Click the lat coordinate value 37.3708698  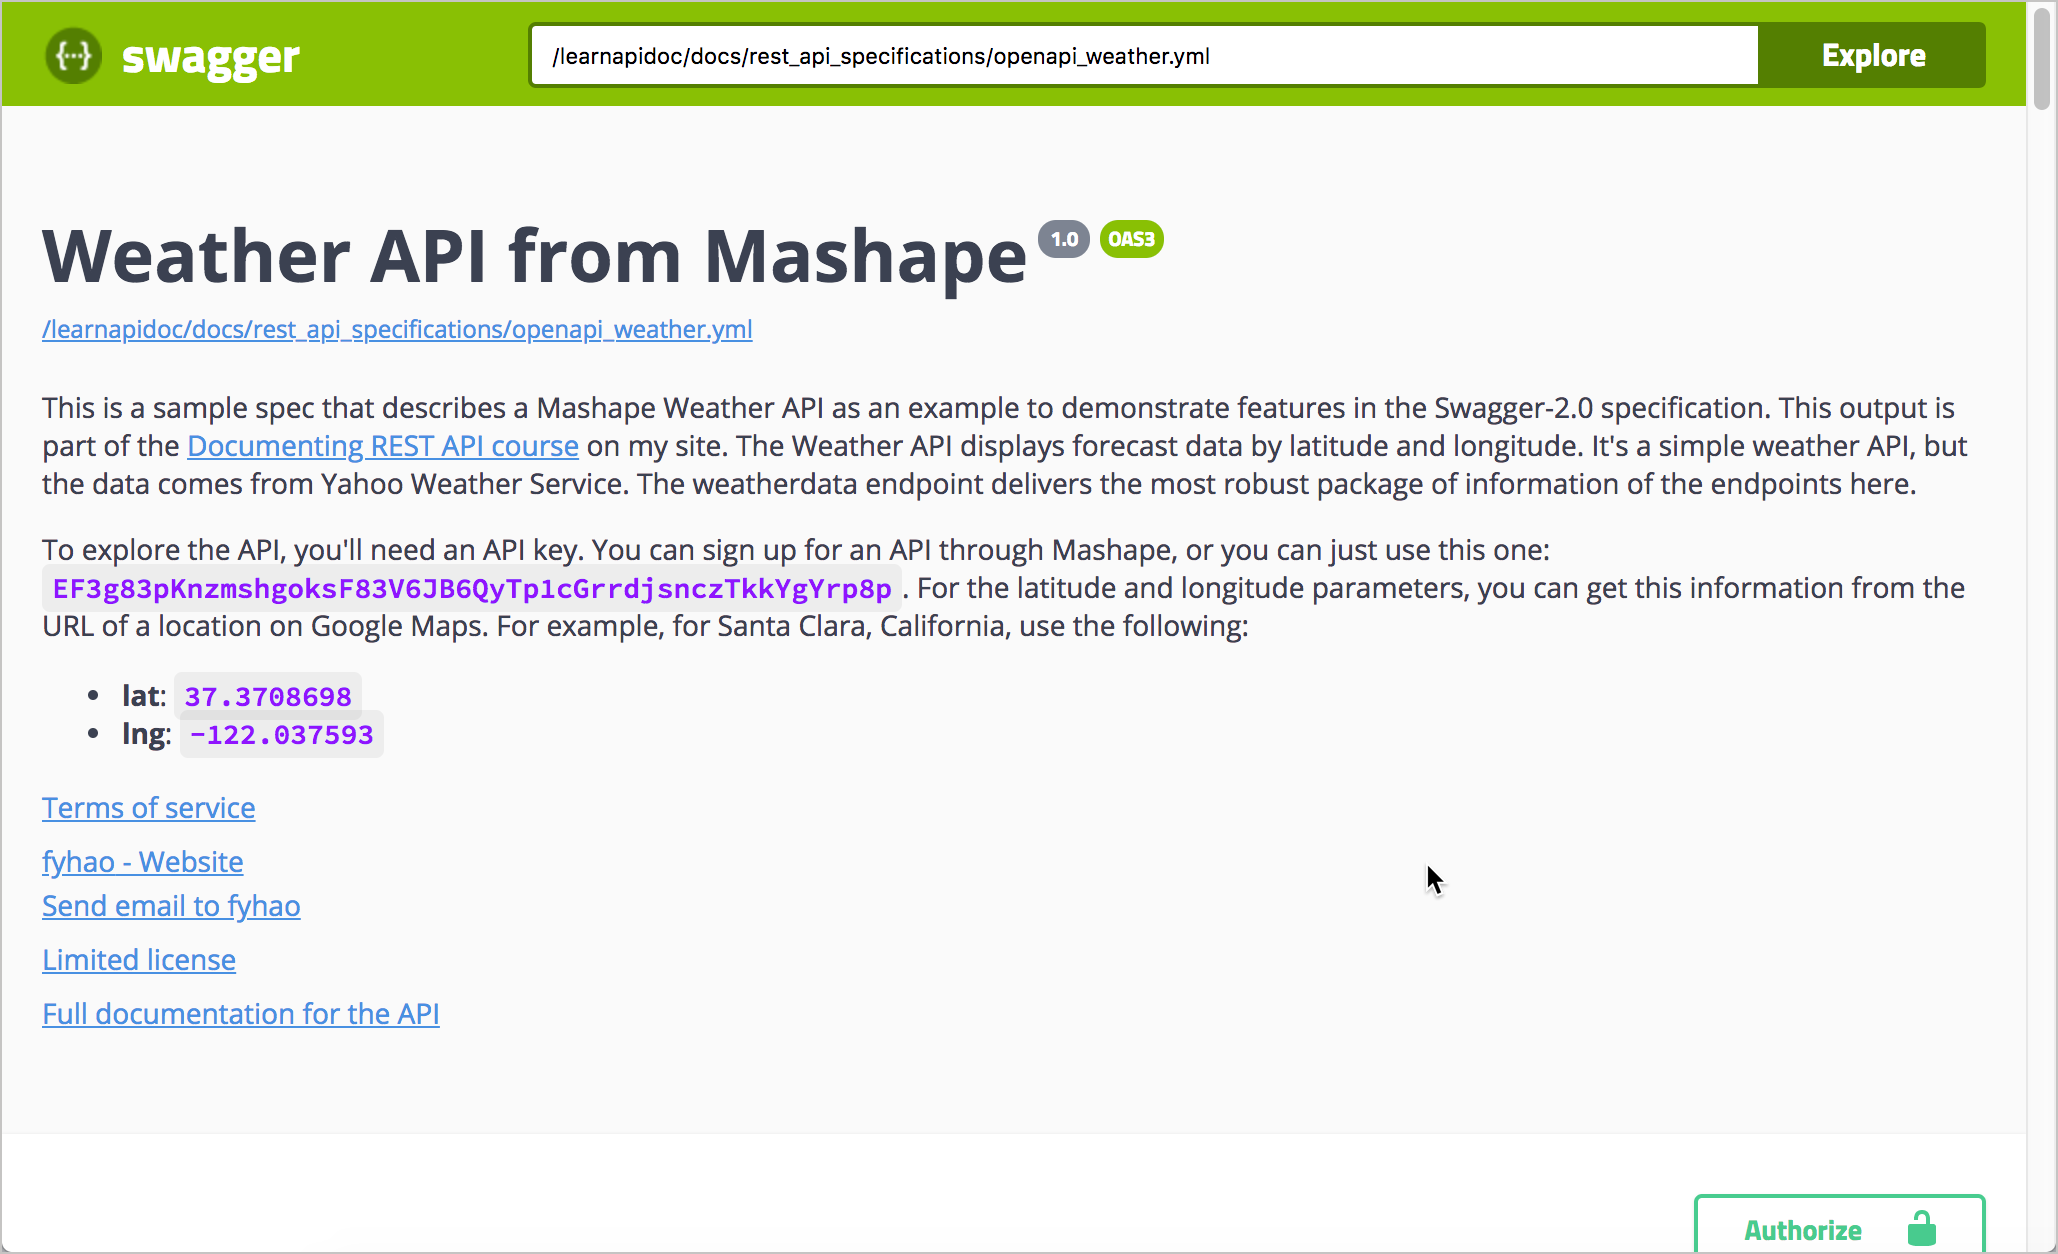point(267,695)
